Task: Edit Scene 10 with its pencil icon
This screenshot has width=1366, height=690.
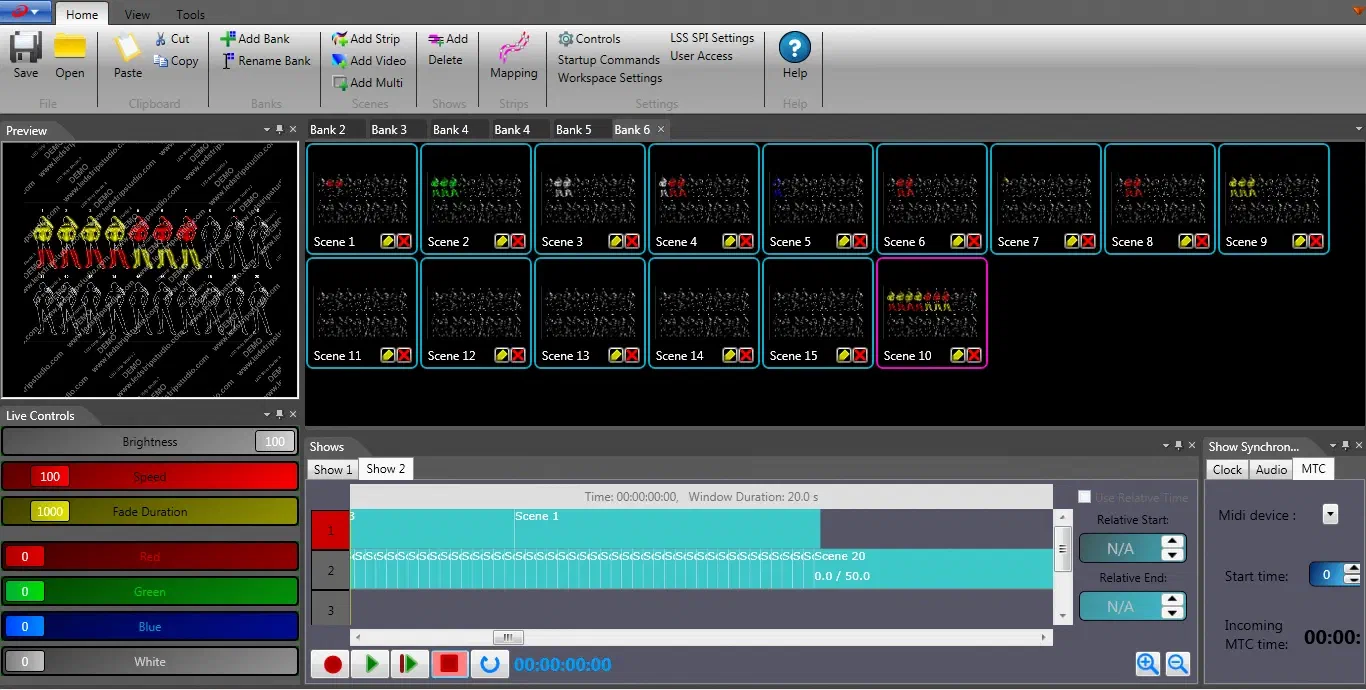Action: 957,356
